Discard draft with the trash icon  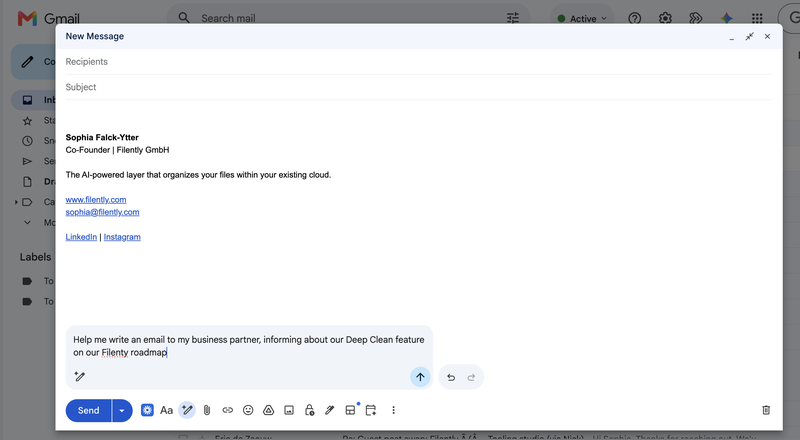[x=766, y=410]
